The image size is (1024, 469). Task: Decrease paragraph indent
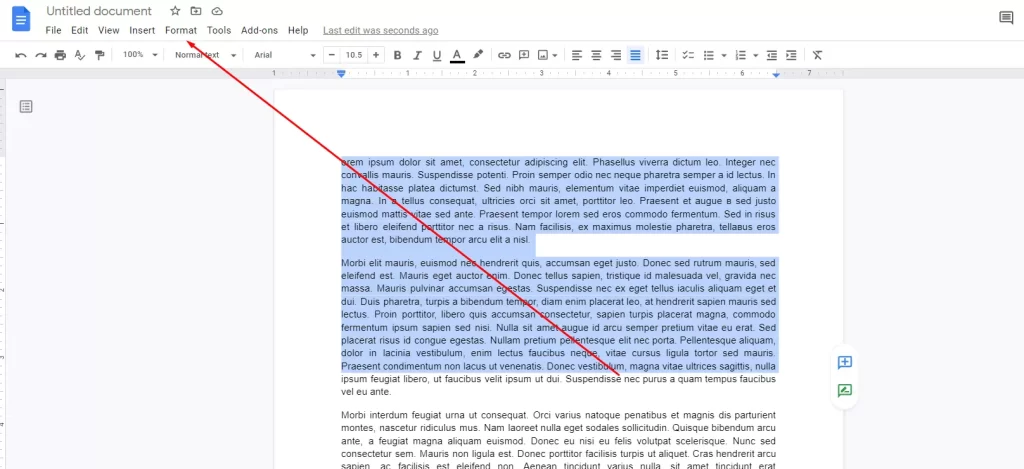772,56
